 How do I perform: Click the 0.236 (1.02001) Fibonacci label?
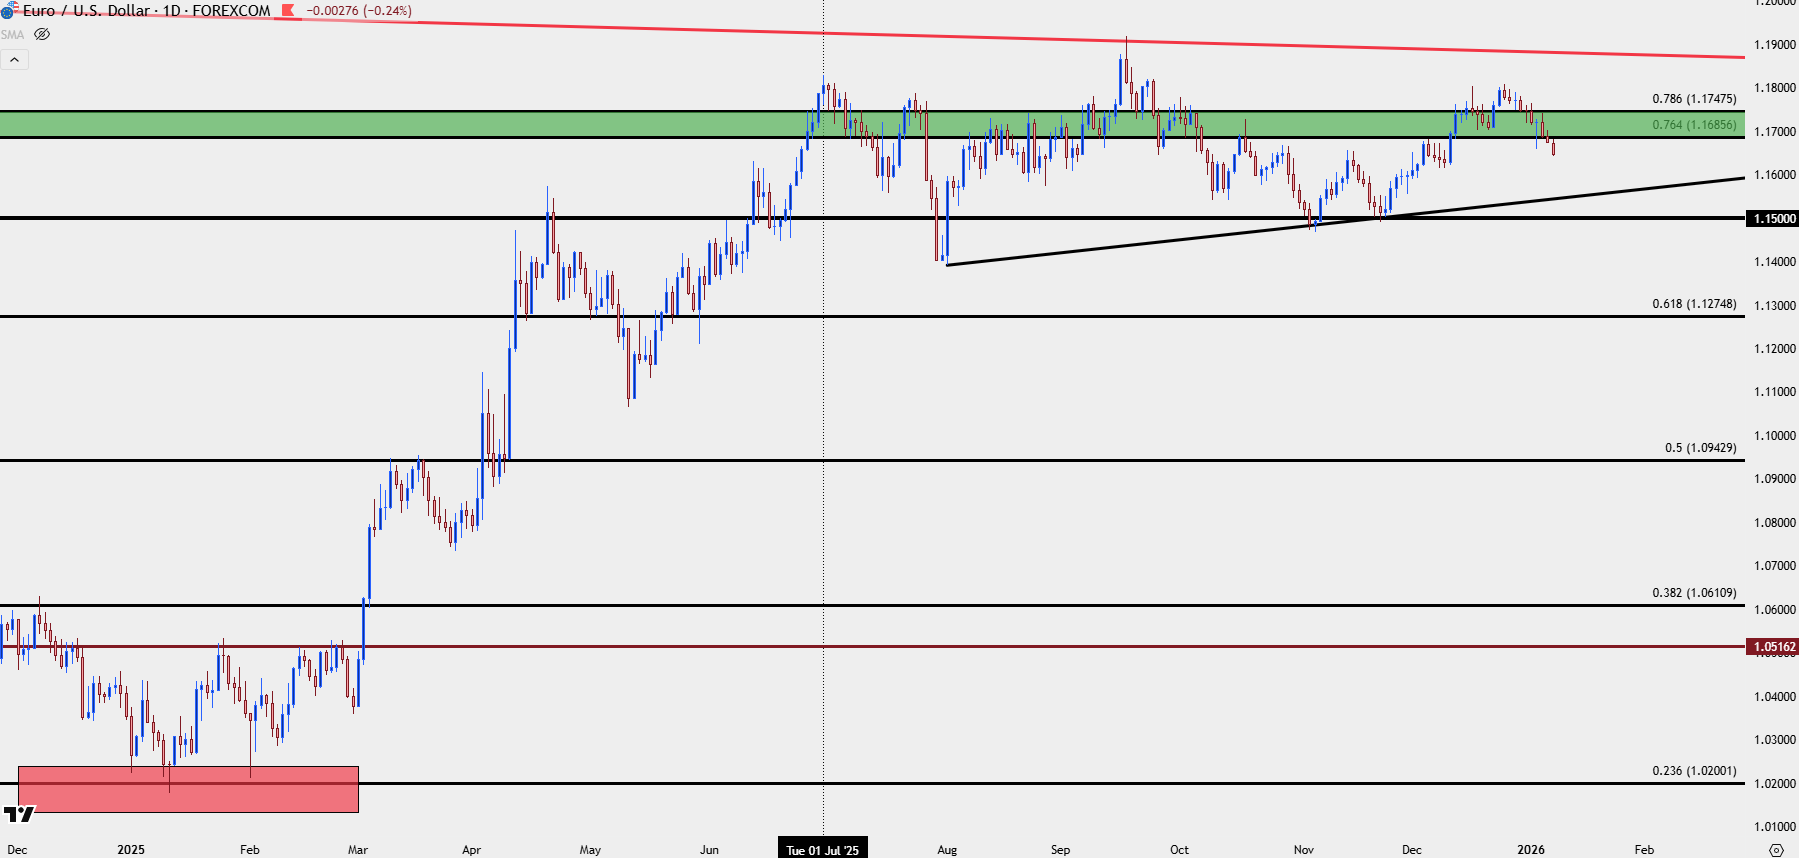click(1694, 771)
